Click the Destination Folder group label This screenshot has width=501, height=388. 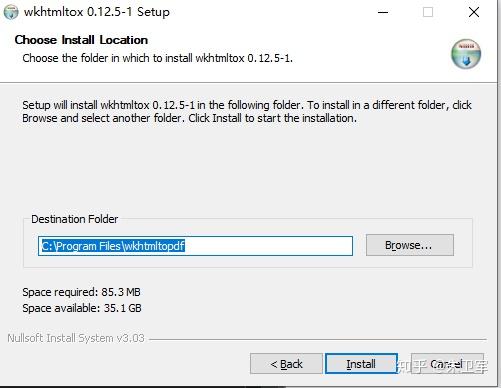tap(74, 219)
